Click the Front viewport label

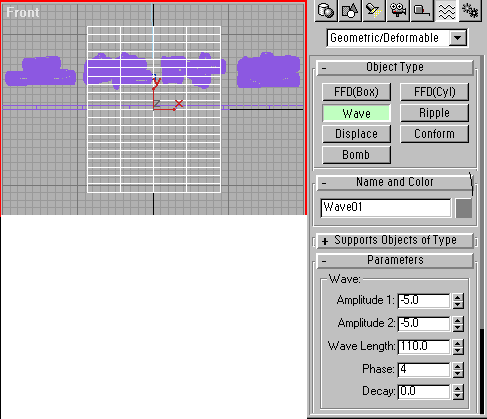pos(23,13)
